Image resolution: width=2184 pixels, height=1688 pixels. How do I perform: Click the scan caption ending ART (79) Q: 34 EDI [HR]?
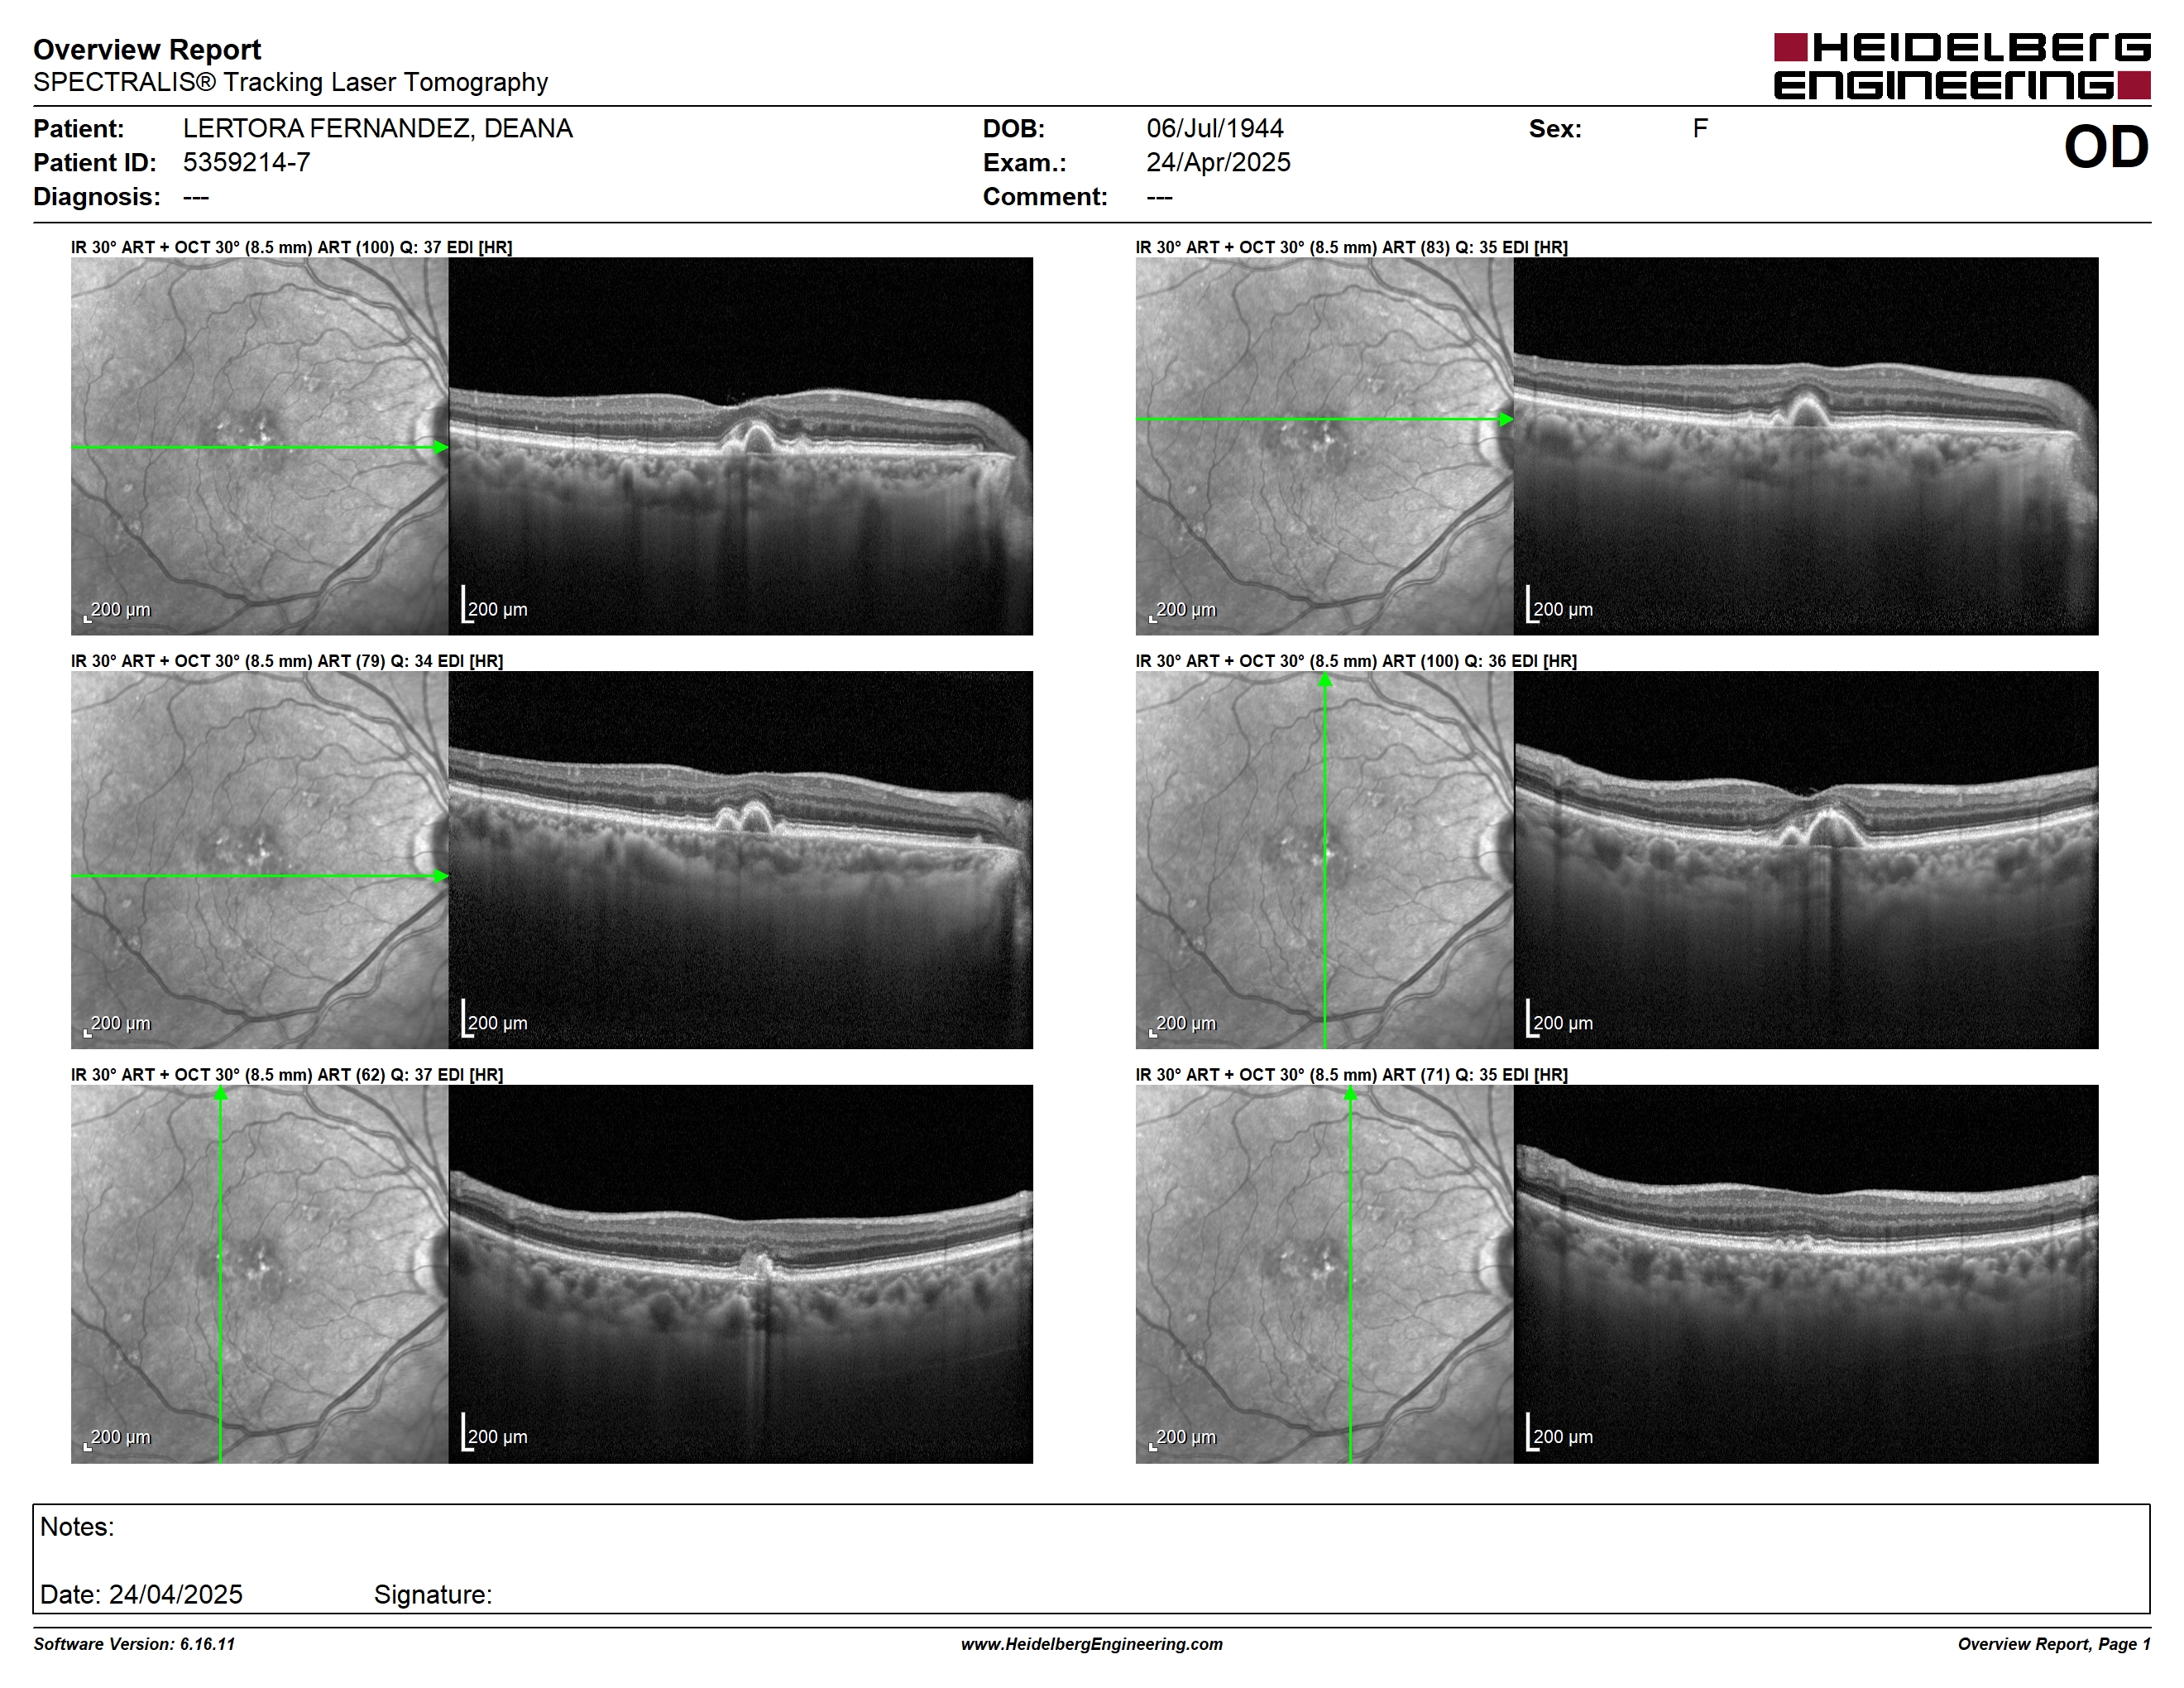[x=287, y=661]
